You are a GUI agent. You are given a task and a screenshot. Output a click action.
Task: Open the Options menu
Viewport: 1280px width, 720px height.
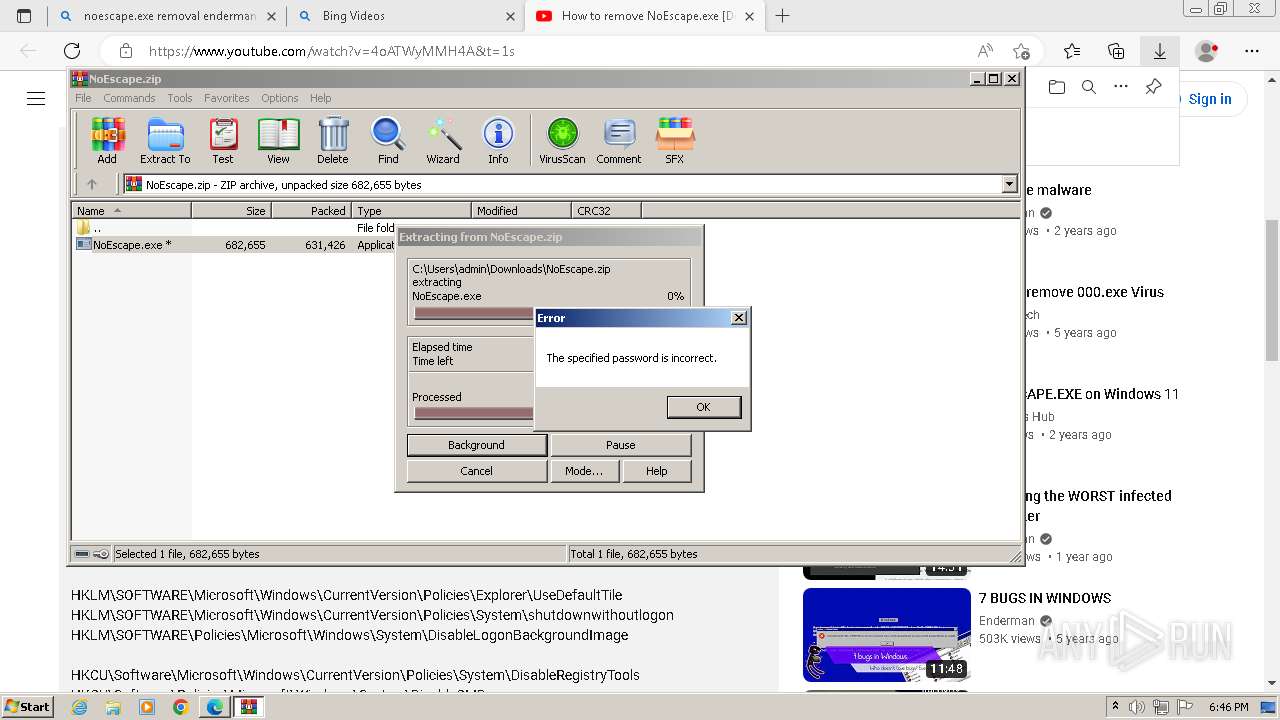pos(280,98)
